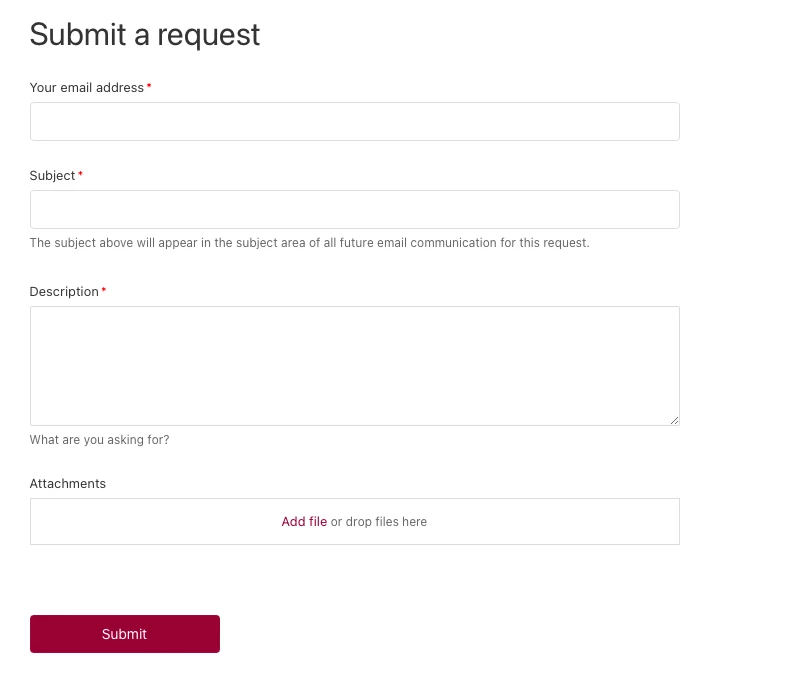Viewport: 807px width, 699px height.
Task: Click the Description box resize handle
Action: (674, 420)
